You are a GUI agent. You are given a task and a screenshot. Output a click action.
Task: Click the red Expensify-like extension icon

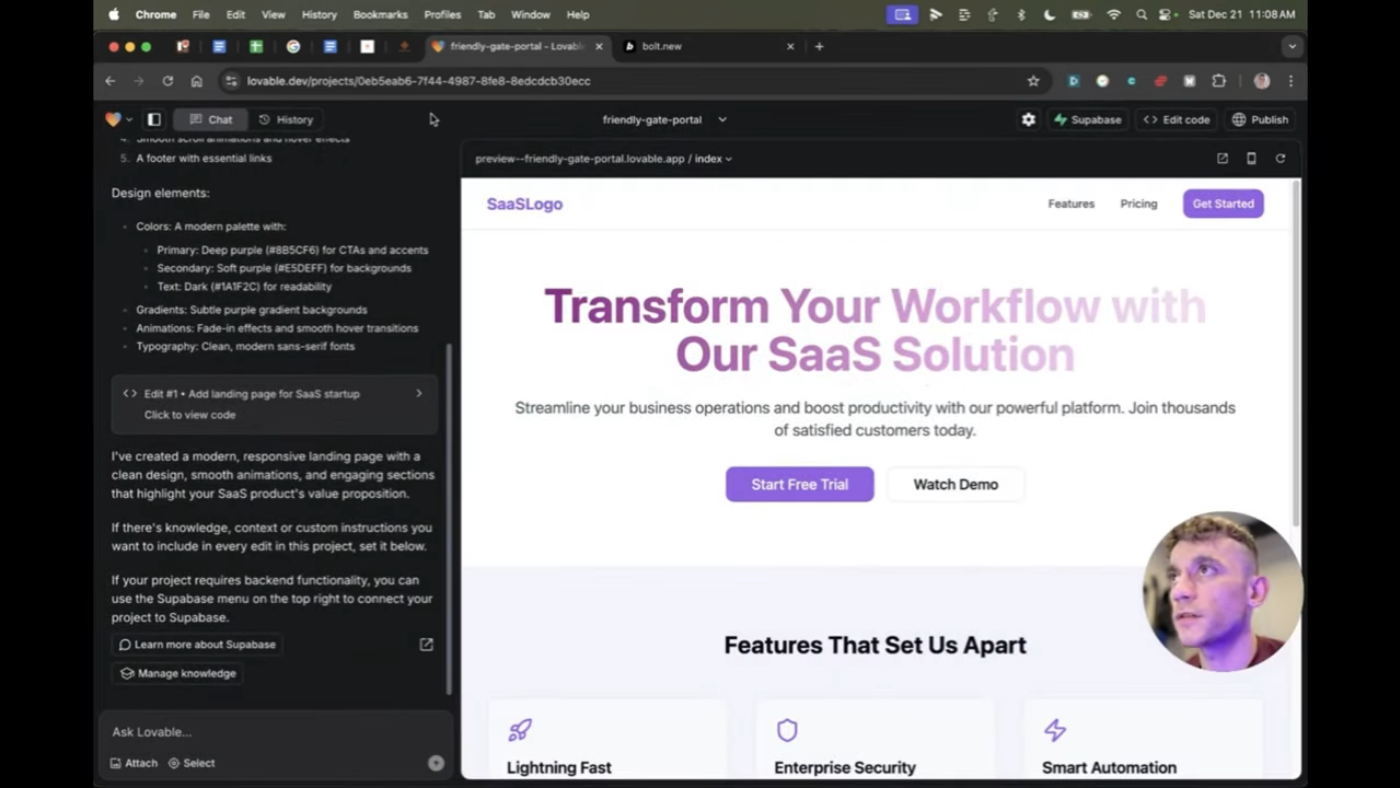click(1160, 81)
